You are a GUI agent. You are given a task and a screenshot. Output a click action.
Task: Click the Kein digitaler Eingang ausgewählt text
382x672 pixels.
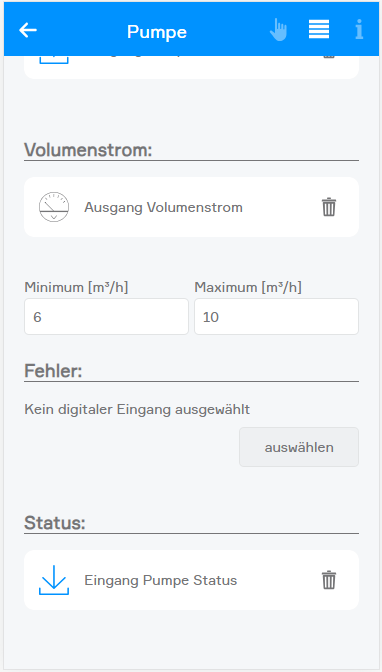pyautogui.click(x=137, y=410)
